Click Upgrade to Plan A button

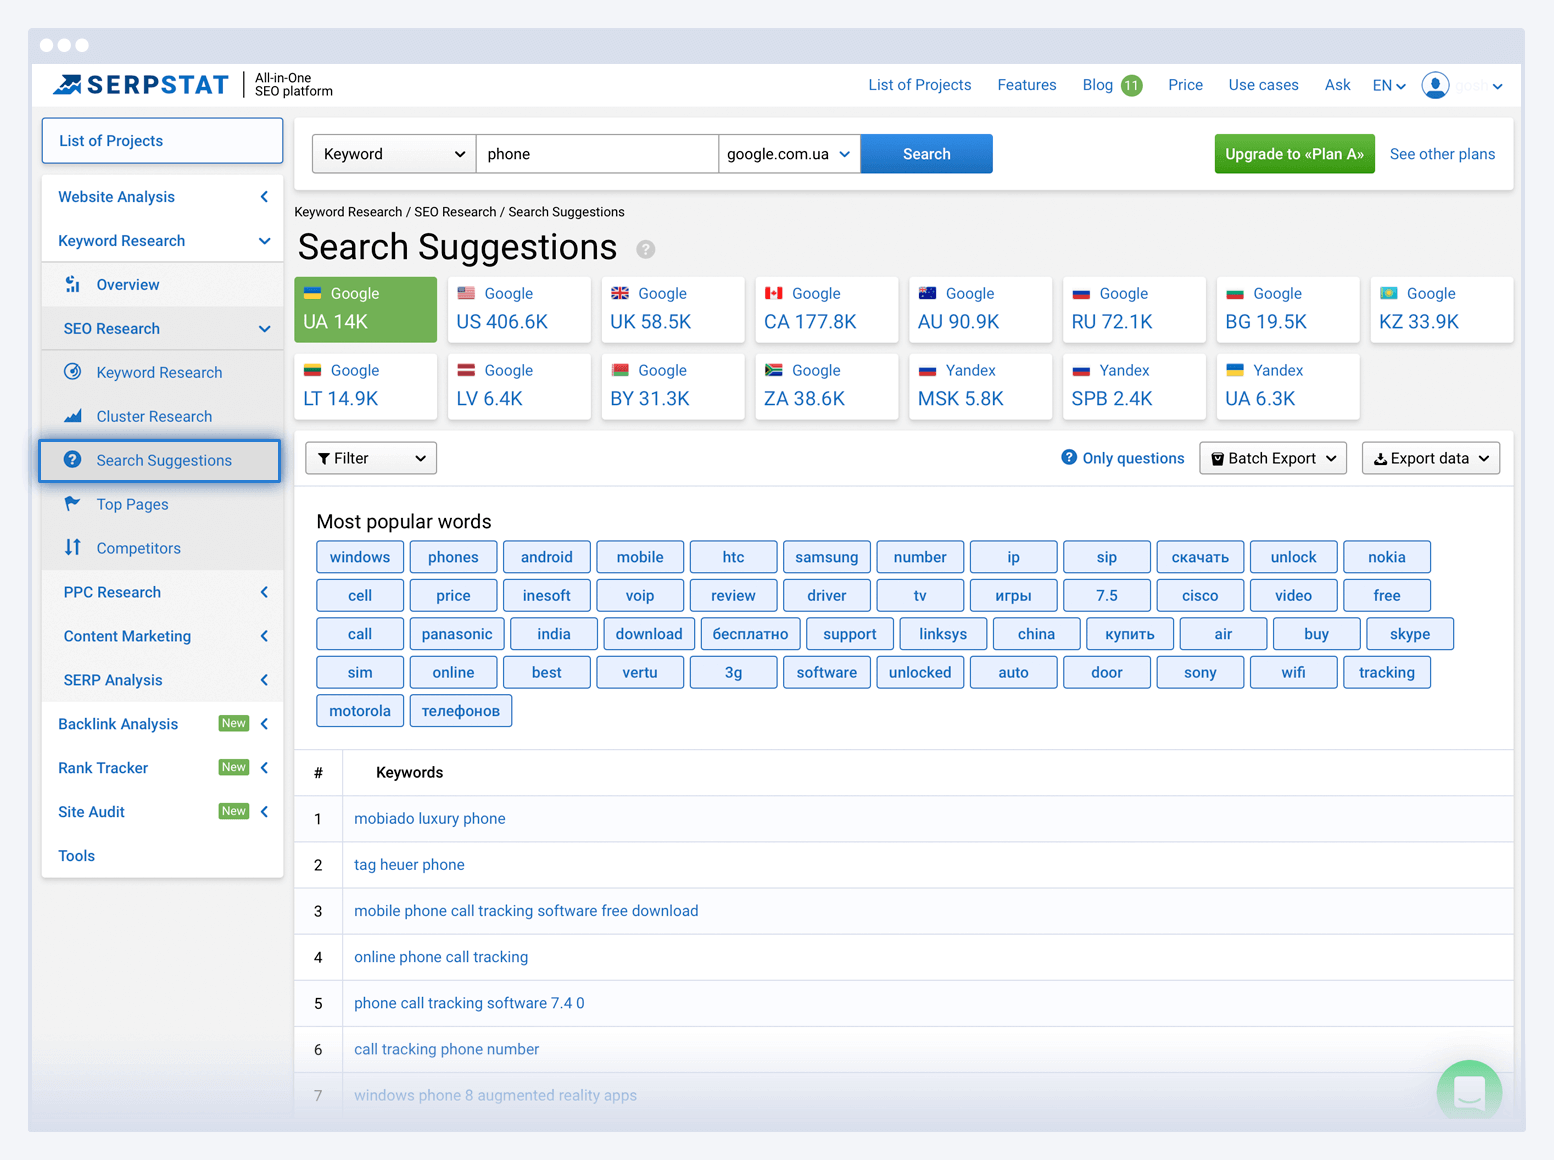click(x=1294, y=154)
